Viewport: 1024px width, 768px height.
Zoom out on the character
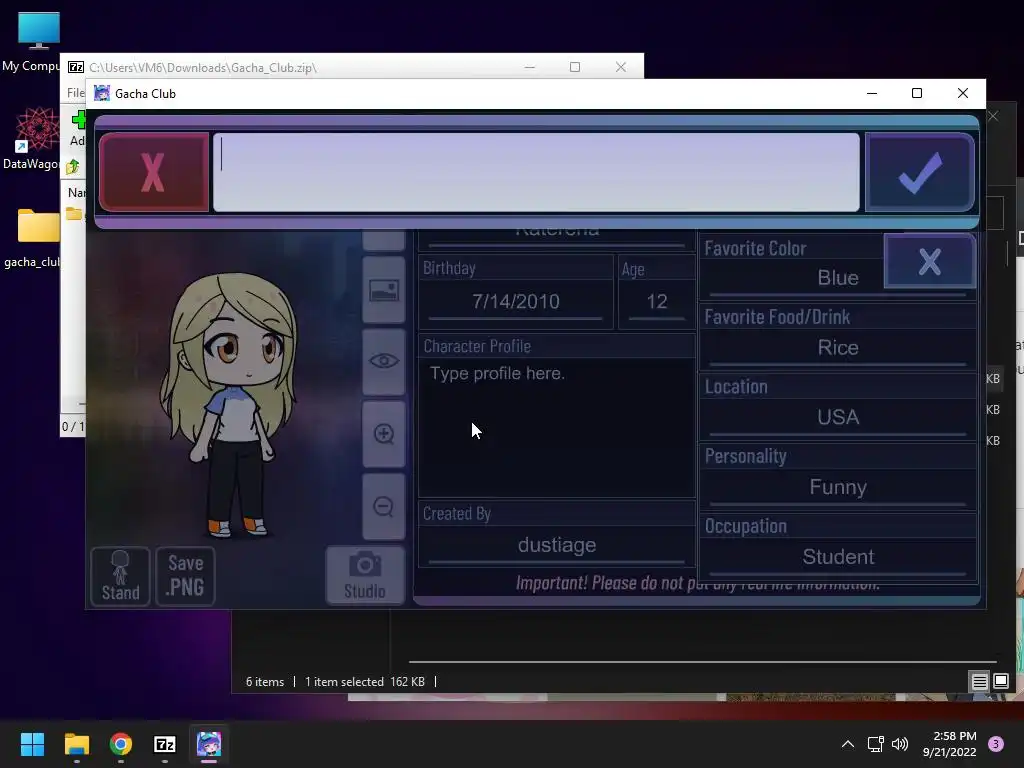384,506
